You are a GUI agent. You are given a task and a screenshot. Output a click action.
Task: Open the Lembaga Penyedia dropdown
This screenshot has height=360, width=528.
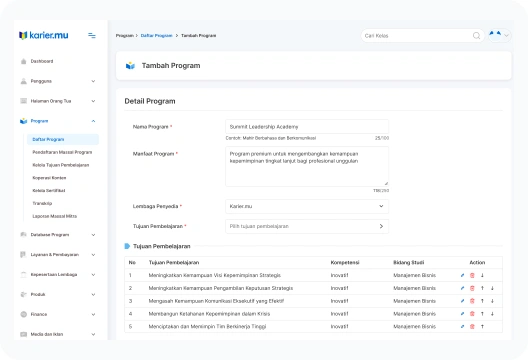click(x=307, y=206)
